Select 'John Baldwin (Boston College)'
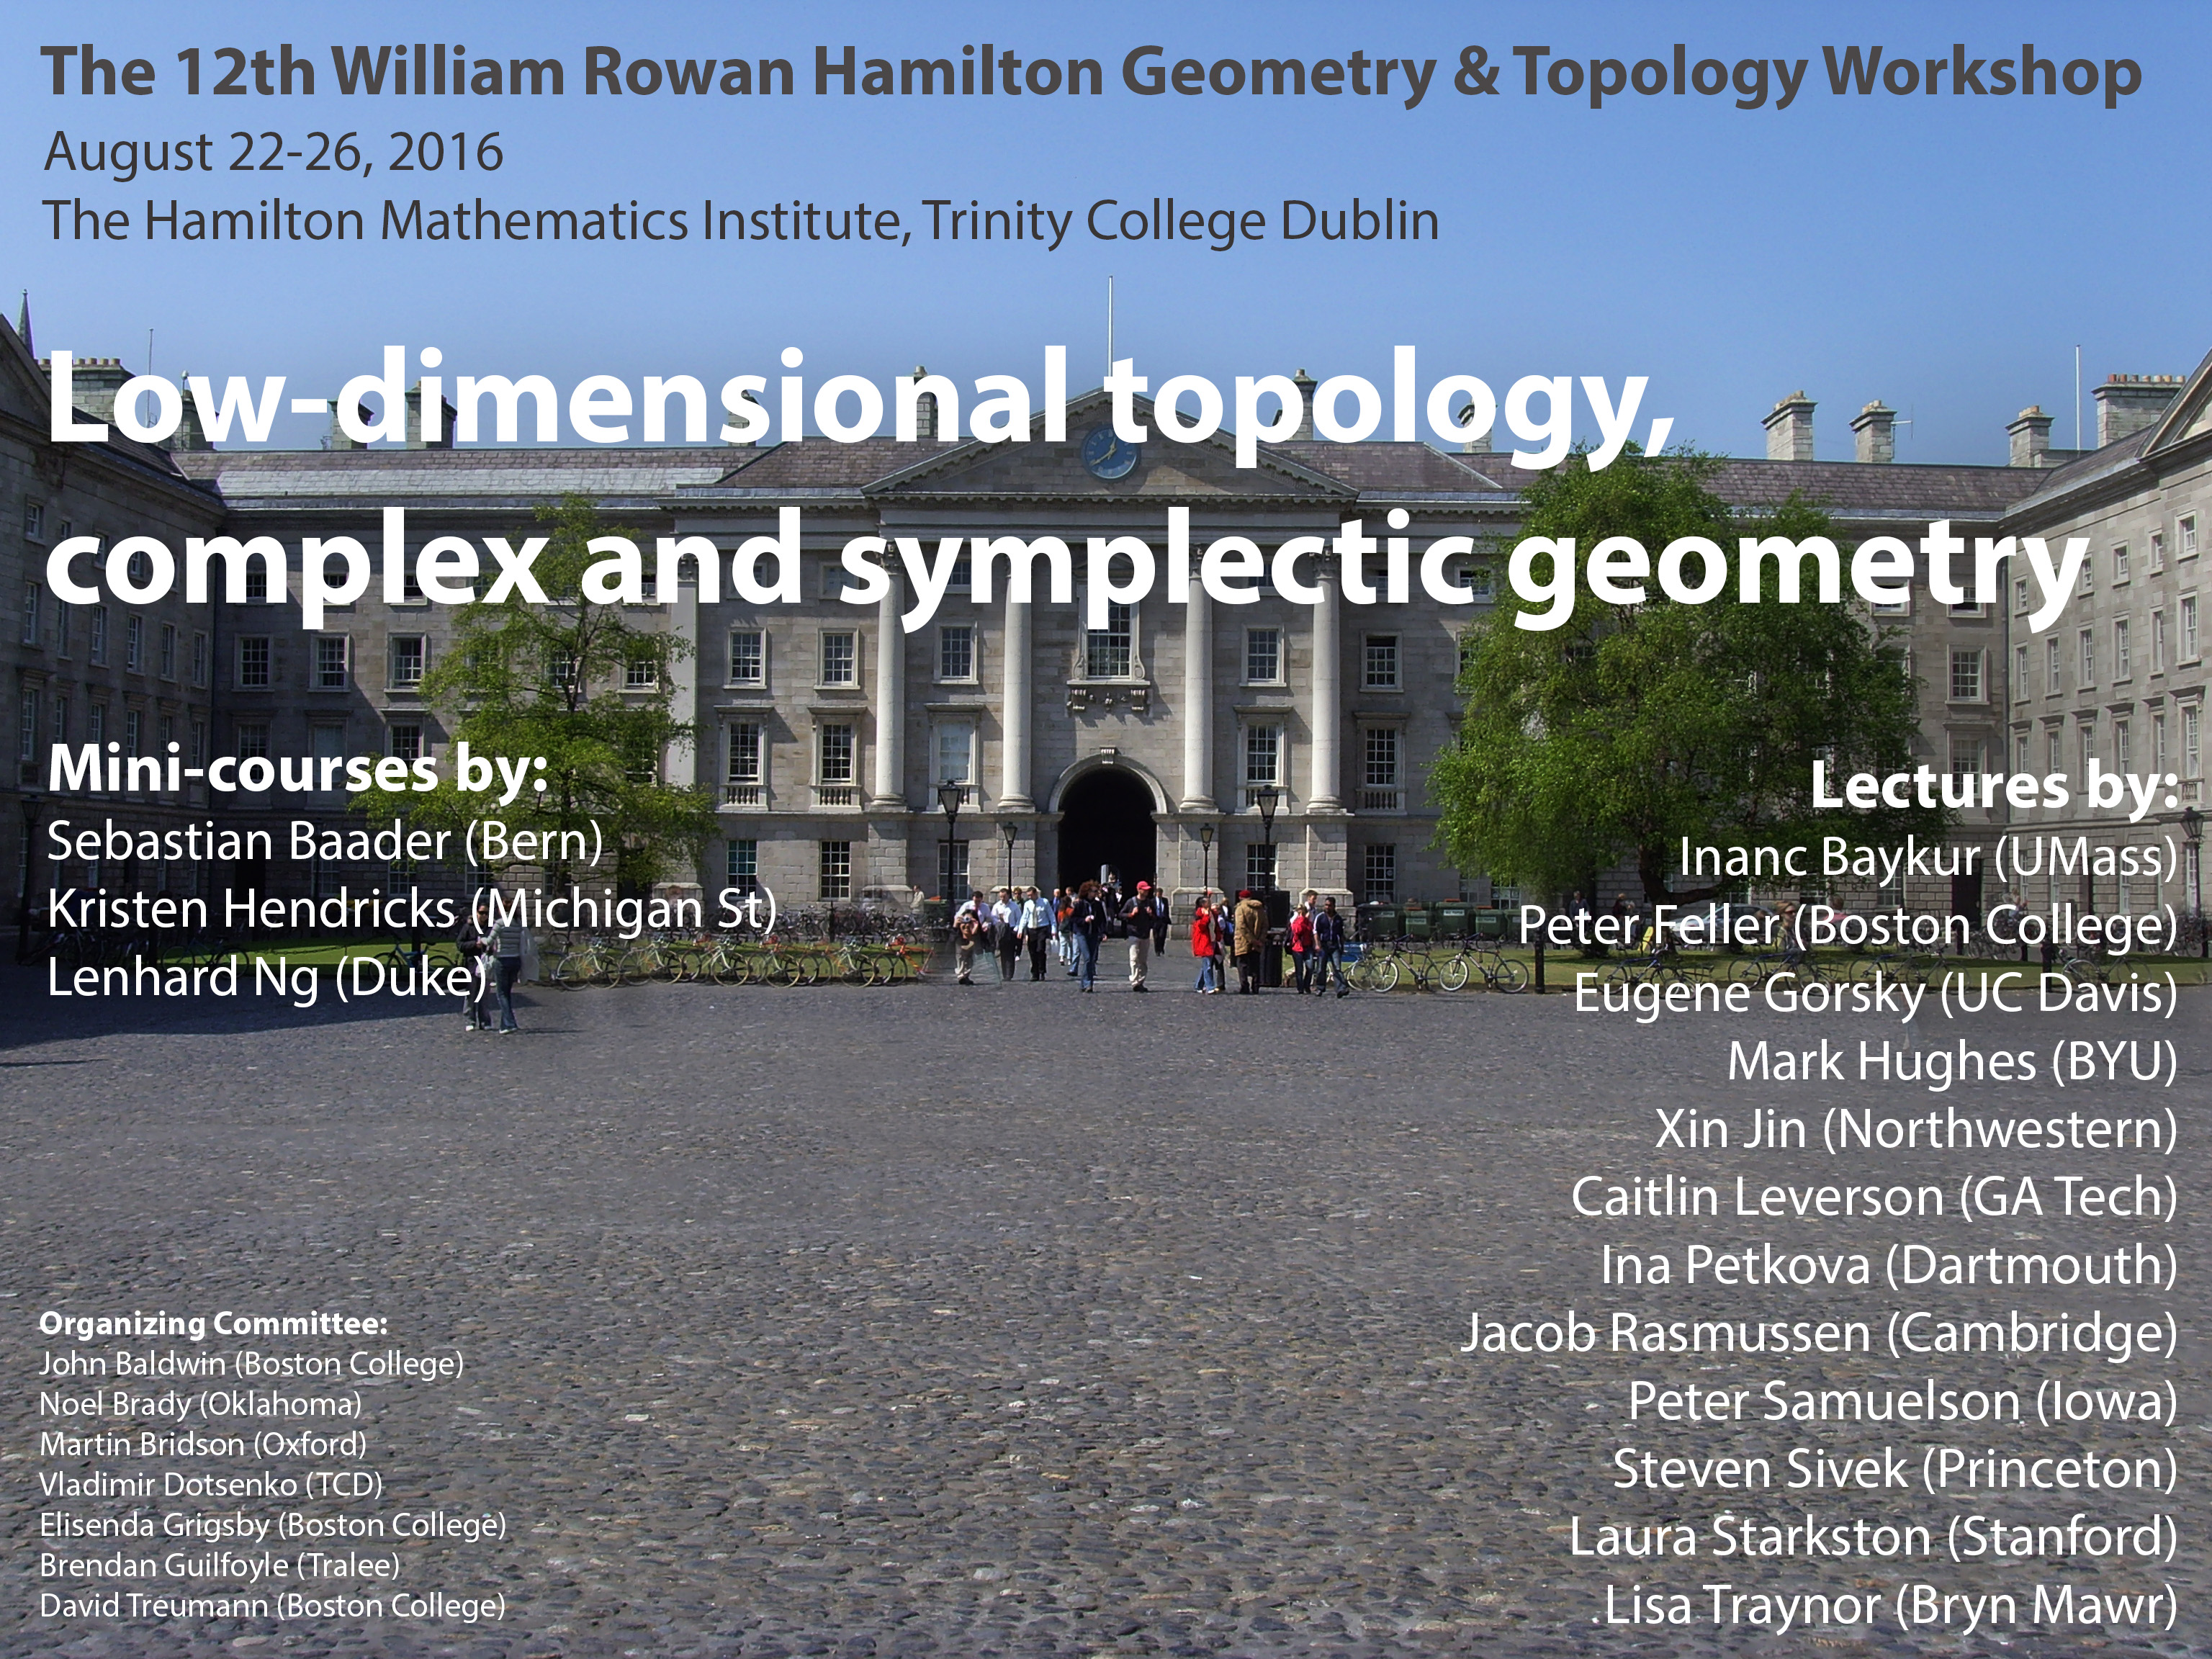 [x=251, y=1364]
